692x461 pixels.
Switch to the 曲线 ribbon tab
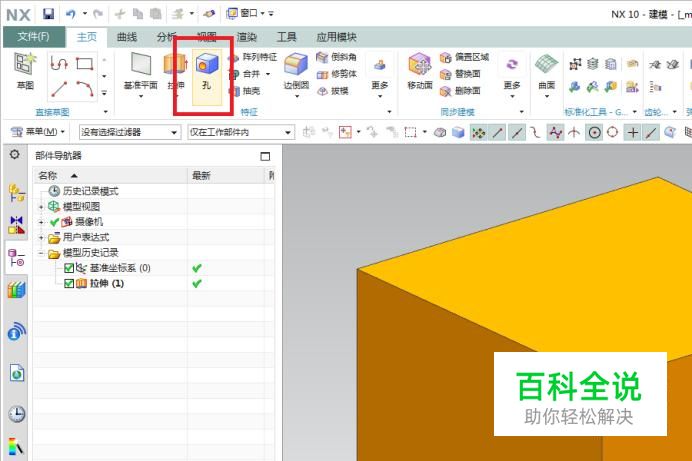click(x=127, y=37)
